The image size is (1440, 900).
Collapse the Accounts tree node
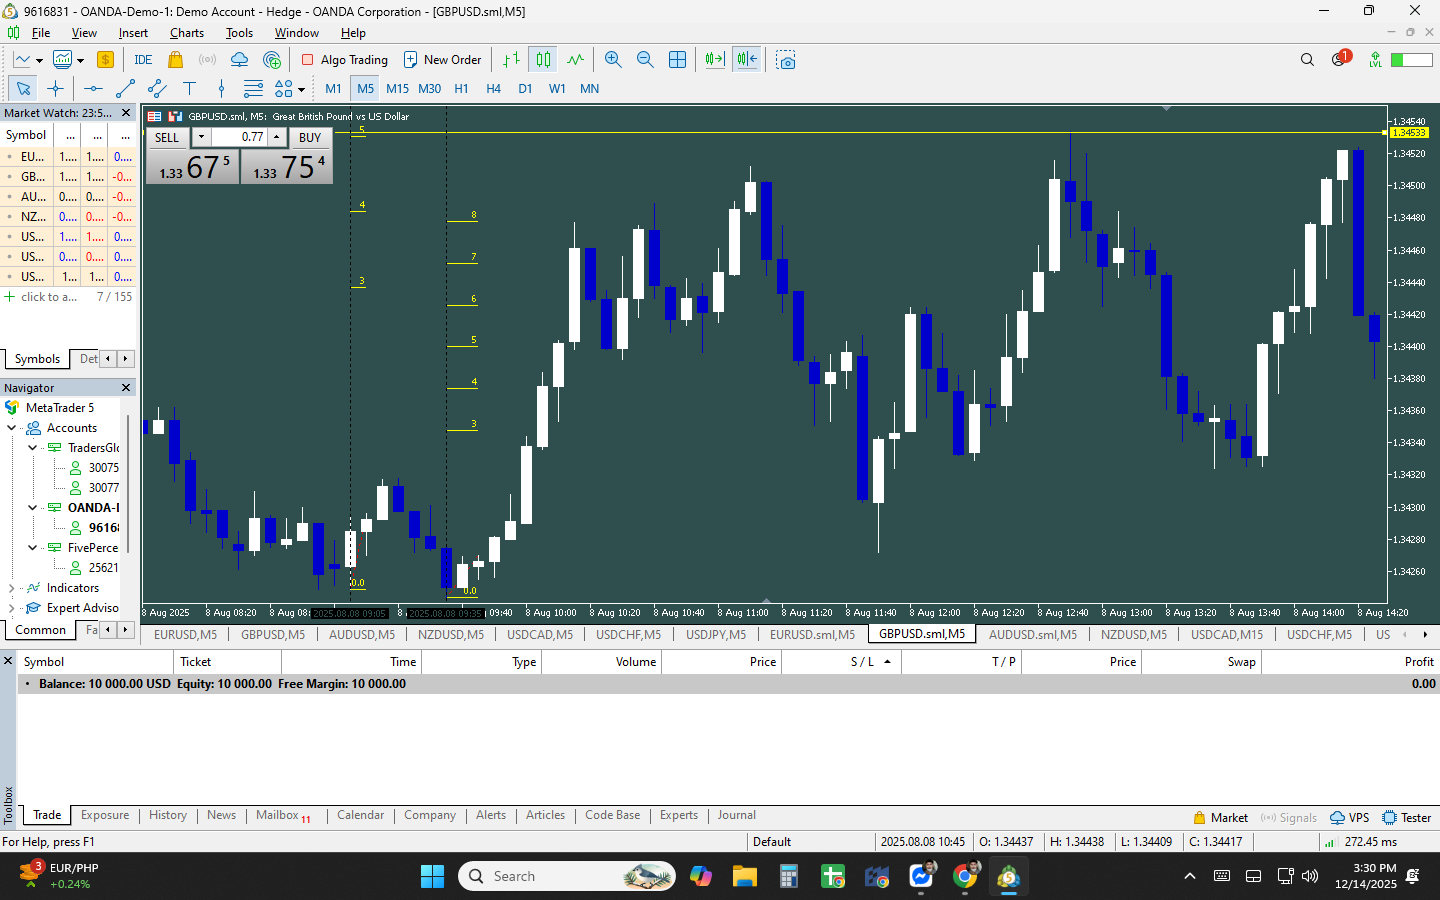[12, 428]
